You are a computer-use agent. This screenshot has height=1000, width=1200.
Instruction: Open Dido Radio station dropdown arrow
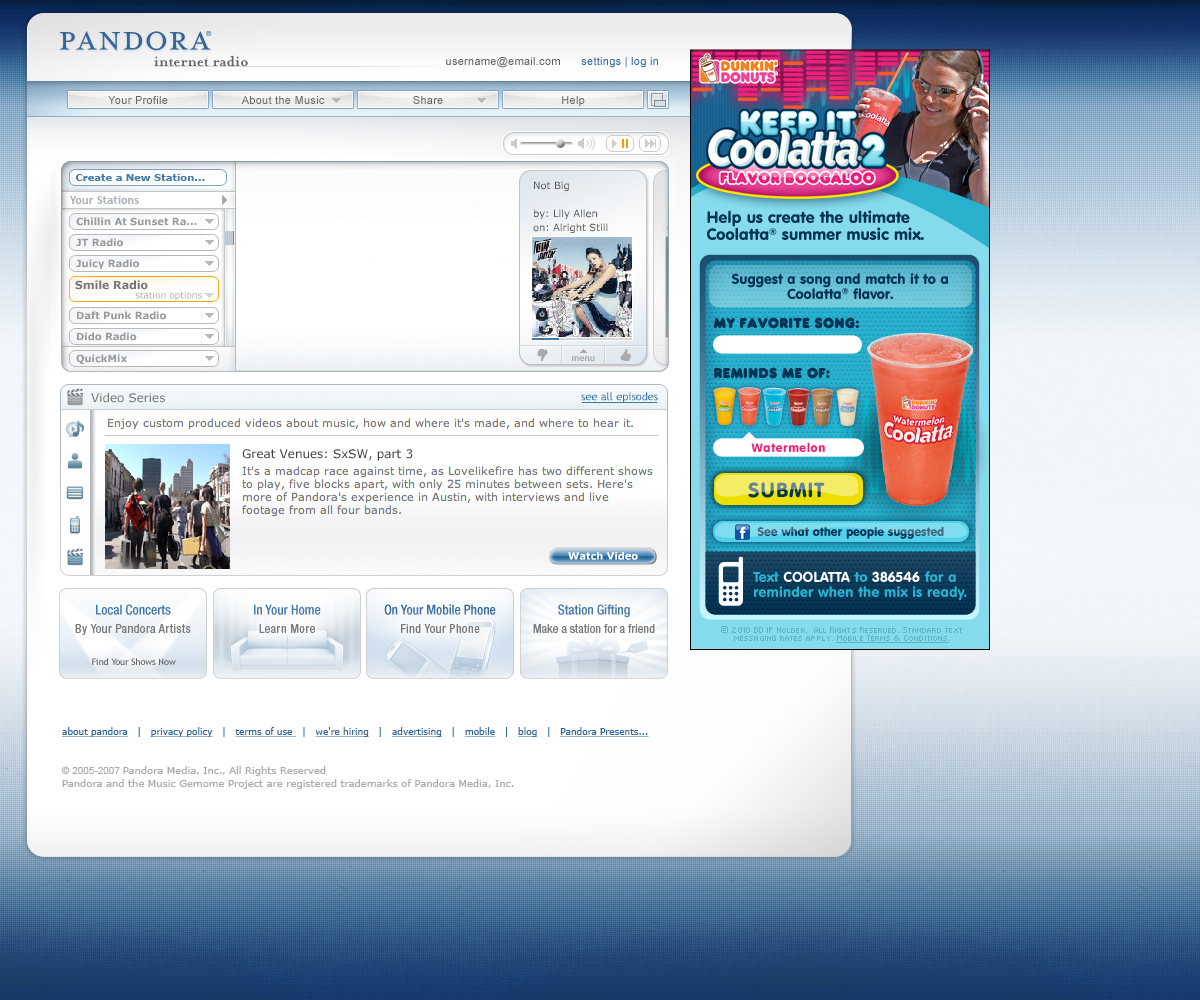click(209, 336)
